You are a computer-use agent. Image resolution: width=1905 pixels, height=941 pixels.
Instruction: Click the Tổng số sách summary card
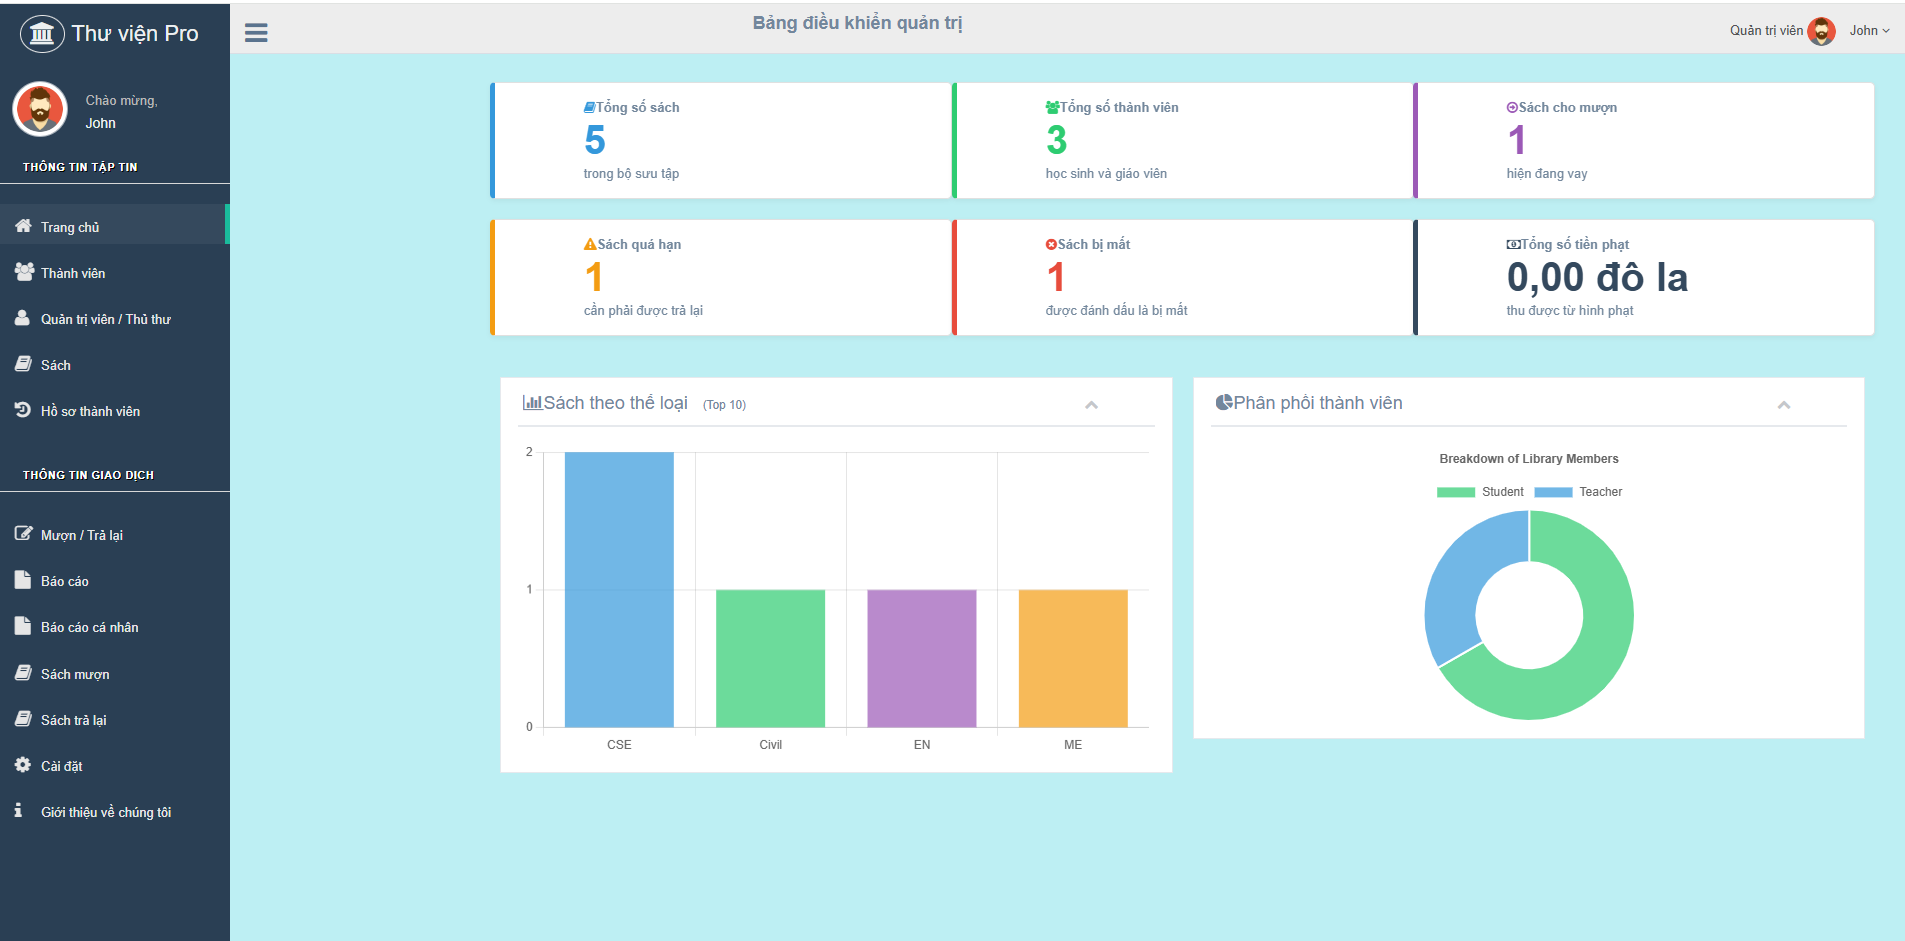click(720, 140)
